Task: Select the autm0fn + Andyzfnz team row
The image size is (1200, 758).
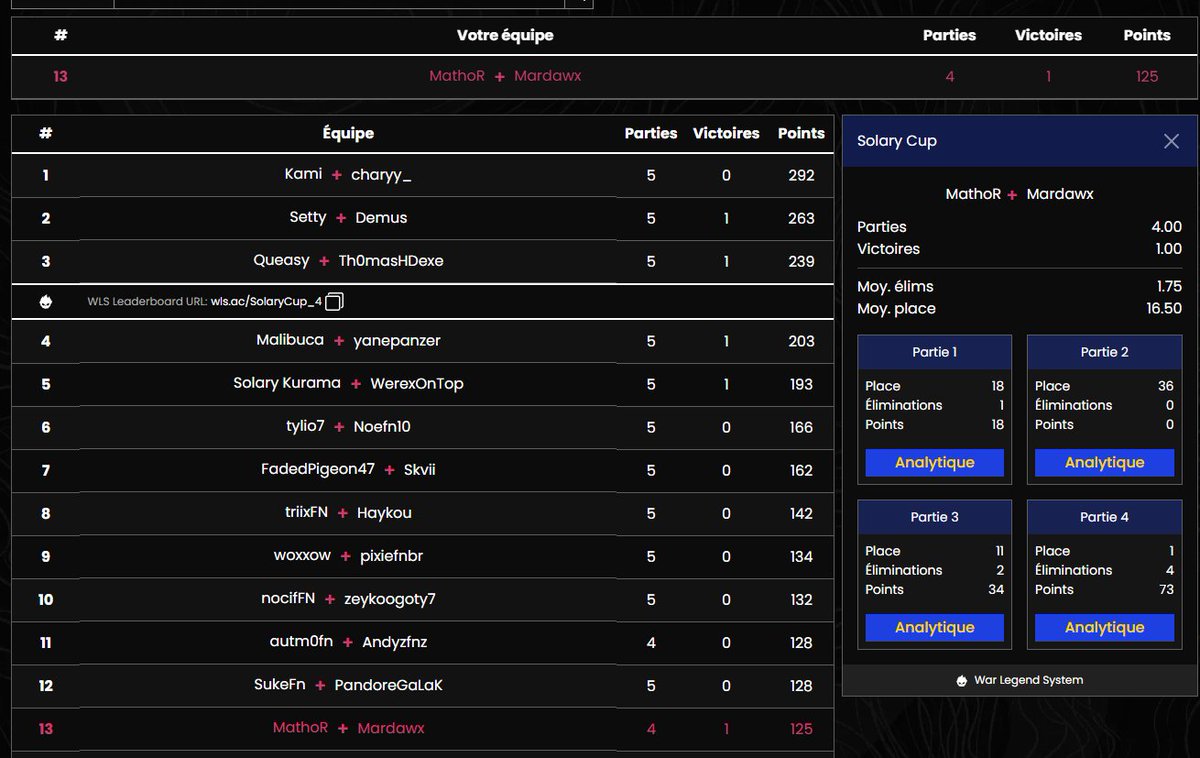Action: [422, 642]
